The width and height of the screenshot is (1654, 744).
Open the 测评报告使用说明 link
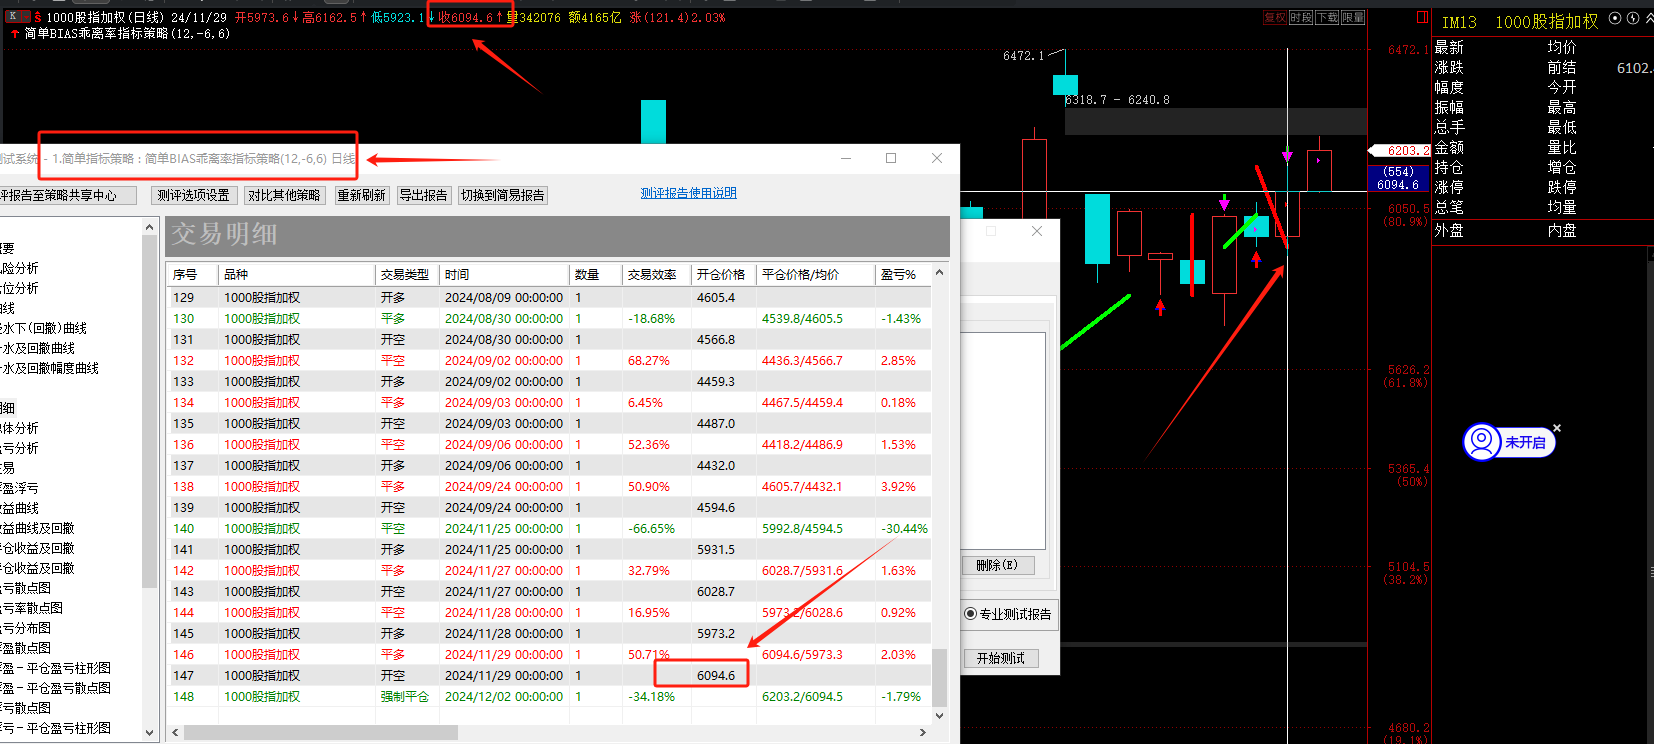click(x=688, y=193)
